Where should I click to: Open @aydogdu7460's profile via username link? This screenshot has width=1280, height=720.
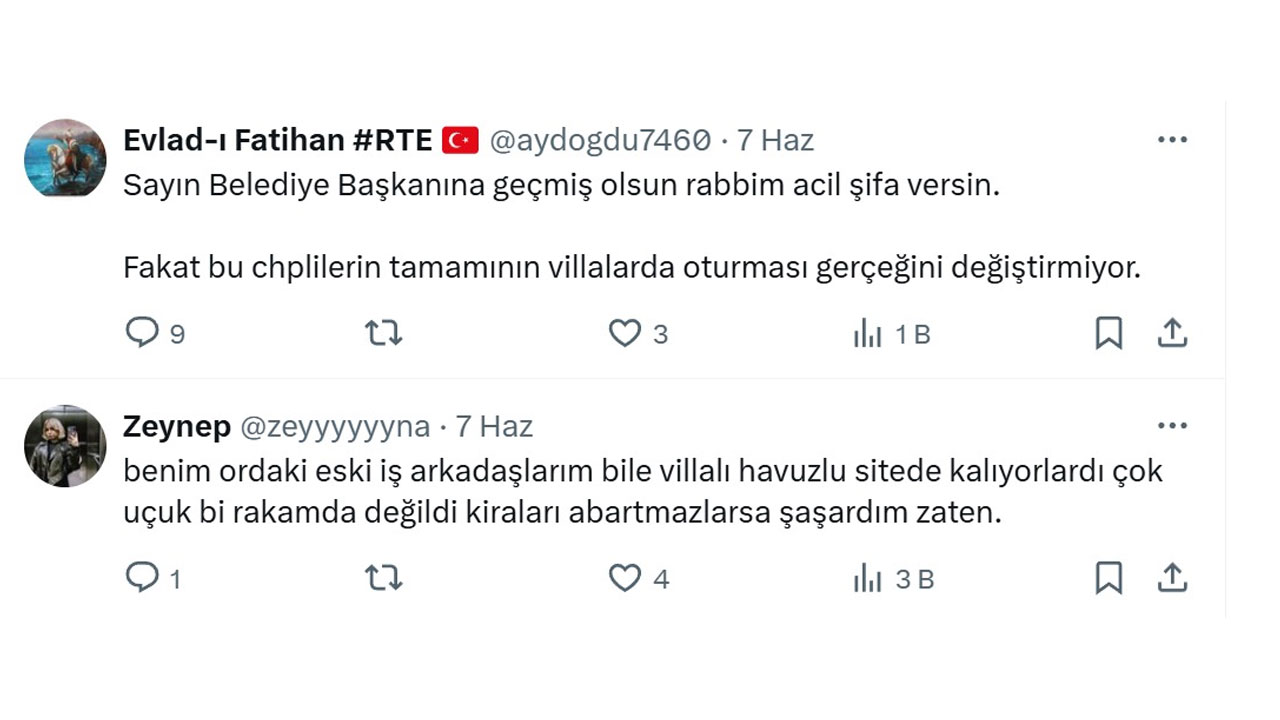click(x=598, y=140)
